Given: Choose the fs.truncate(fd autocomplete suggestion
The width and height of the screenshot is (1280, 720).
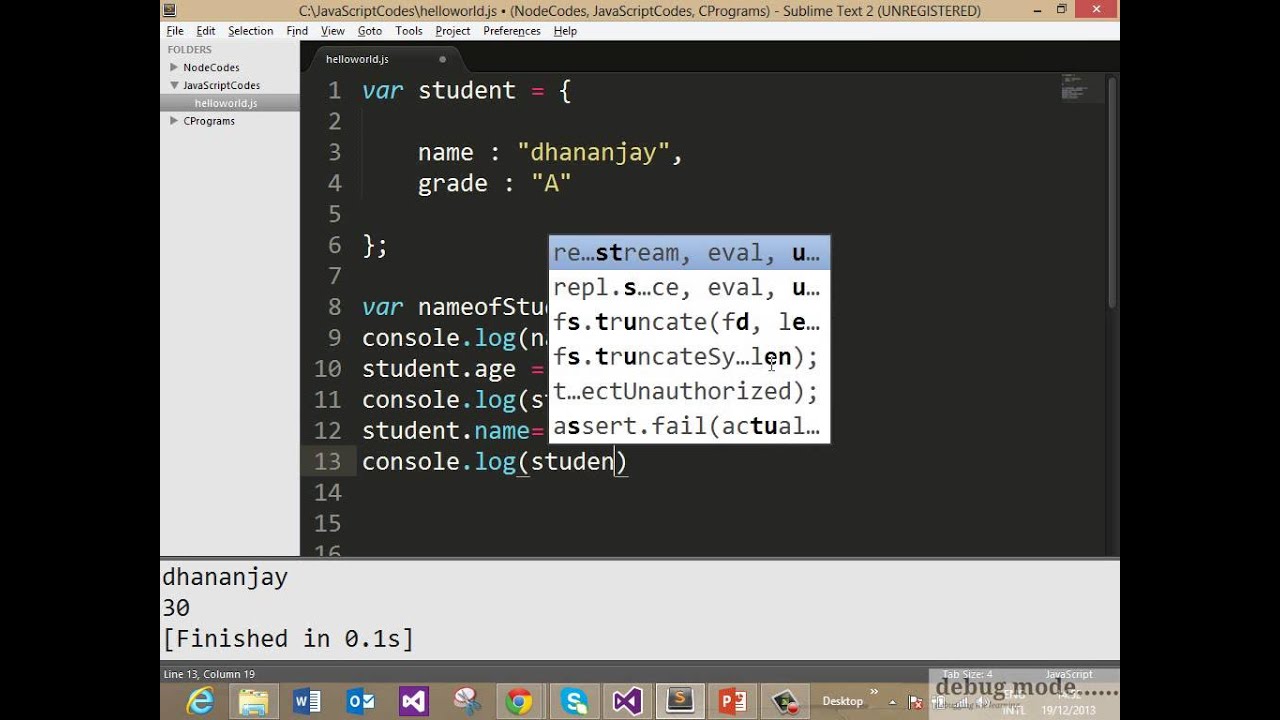Looking at the screenshot, I should pos(689,322).
